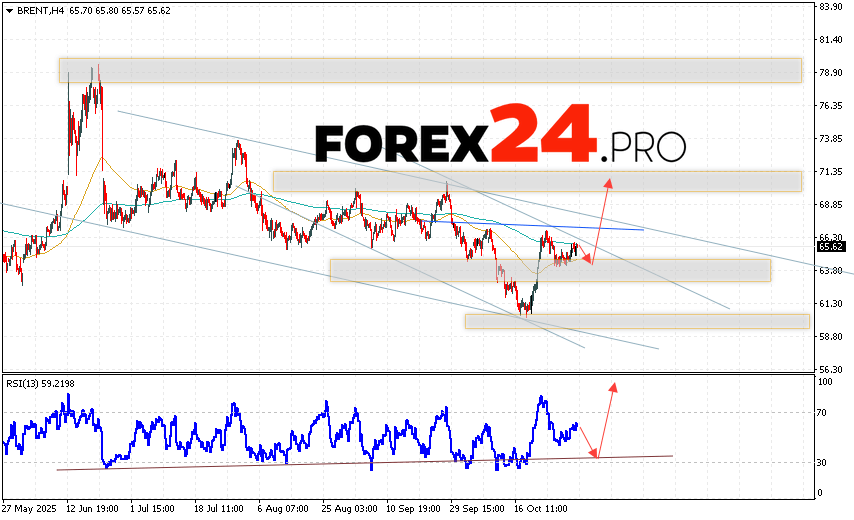The width and height of the screenshot is (854, 520).
Task: Click the support zone near 63.80
Action: pos(550,270)
